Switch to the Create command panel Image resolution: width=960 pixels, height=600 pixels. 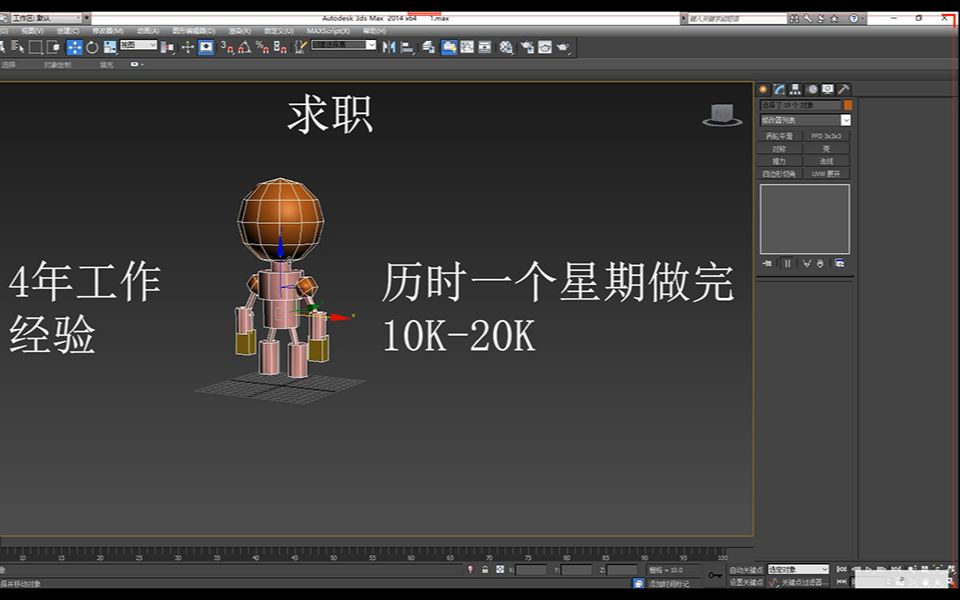coord(762,89)
